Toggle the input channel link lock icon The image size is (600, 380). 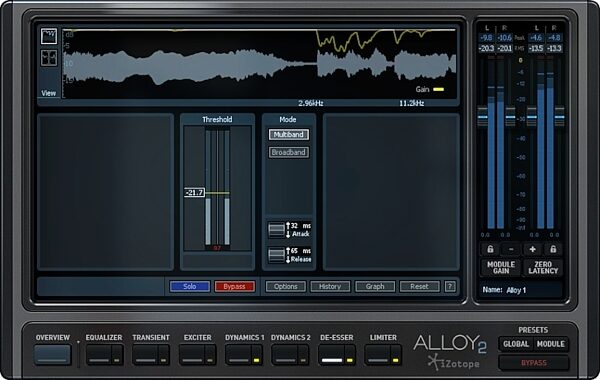(x=490, y=250)
